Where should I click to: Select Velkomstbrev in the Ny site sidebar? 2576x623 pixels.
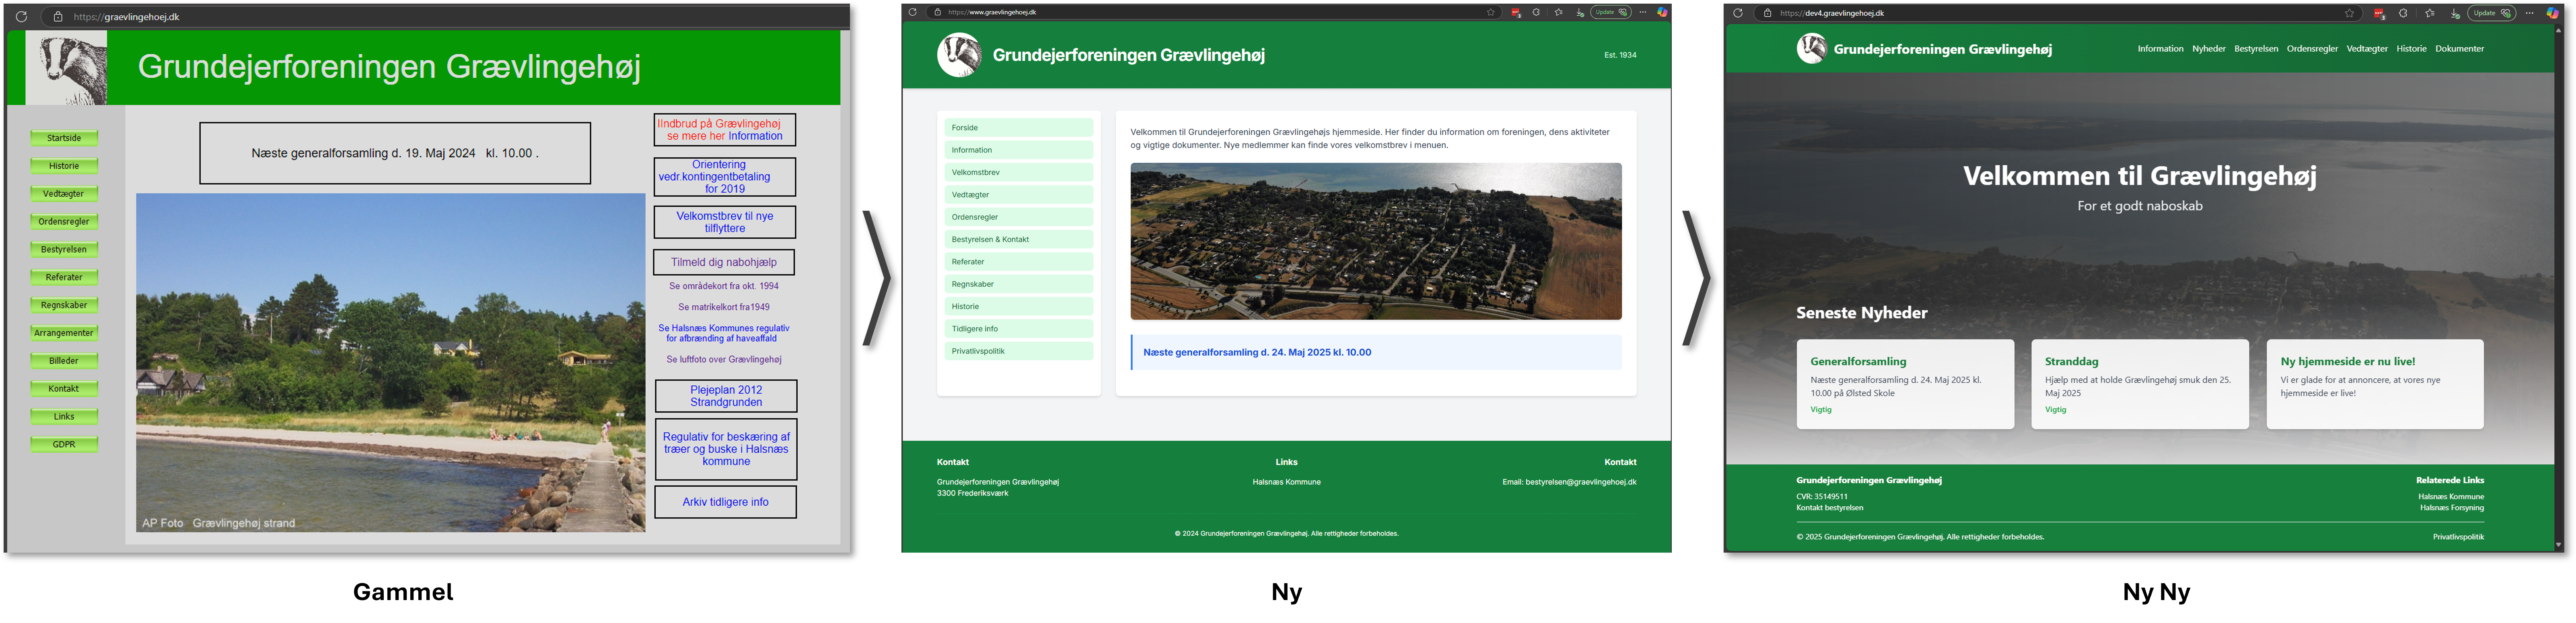(x=1018, y=172)
